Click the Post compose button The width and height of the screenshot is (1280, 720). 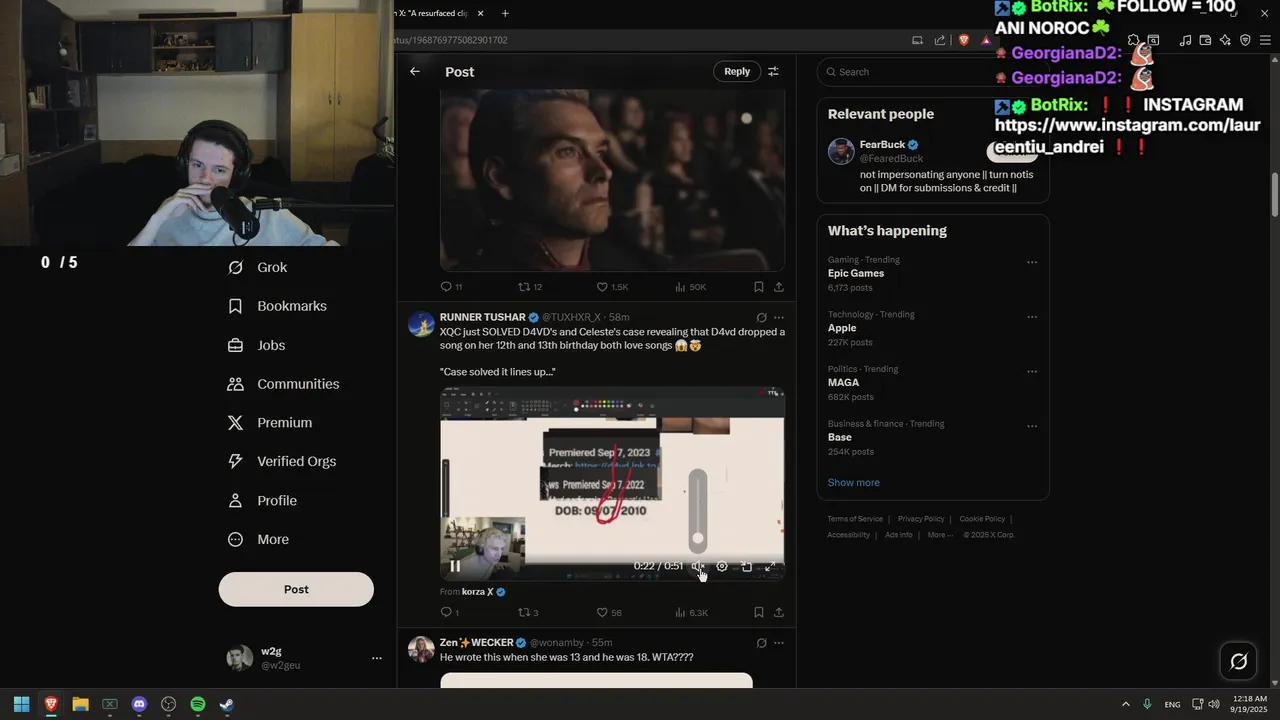pyautogui.click(x=296, y=589)
